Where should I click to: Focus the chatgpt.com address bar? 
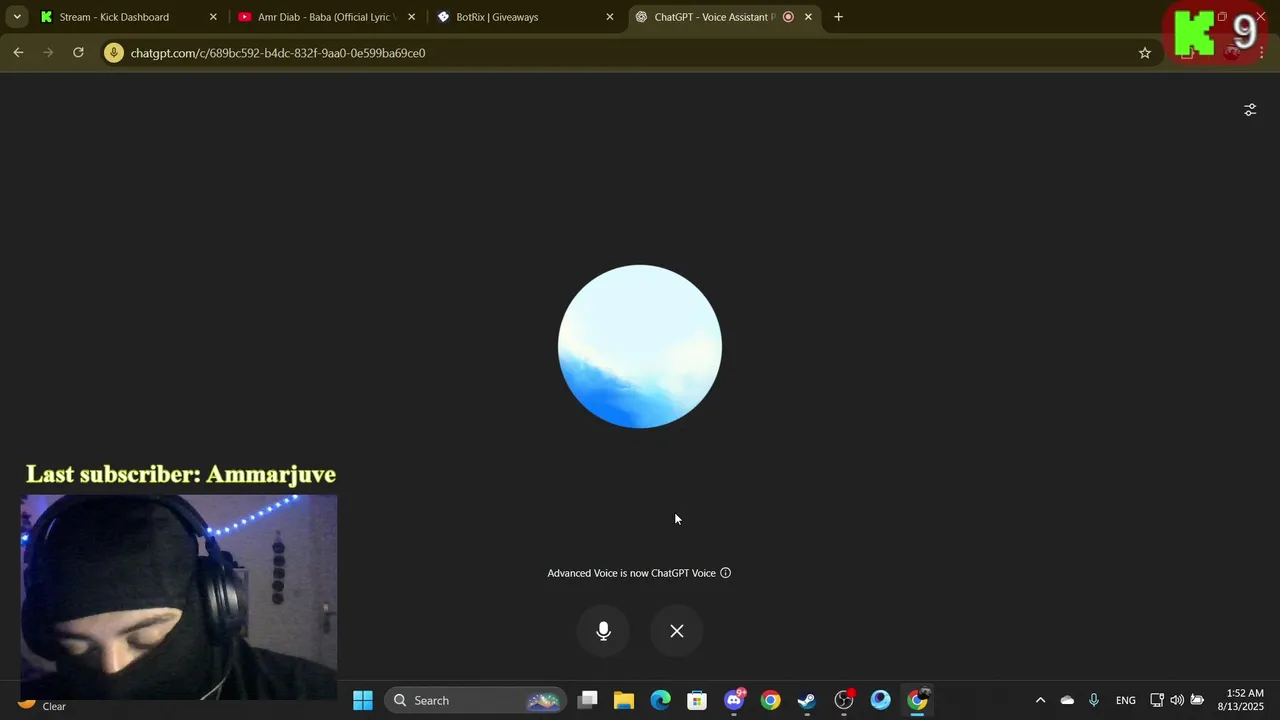click(x=630, y=53)
